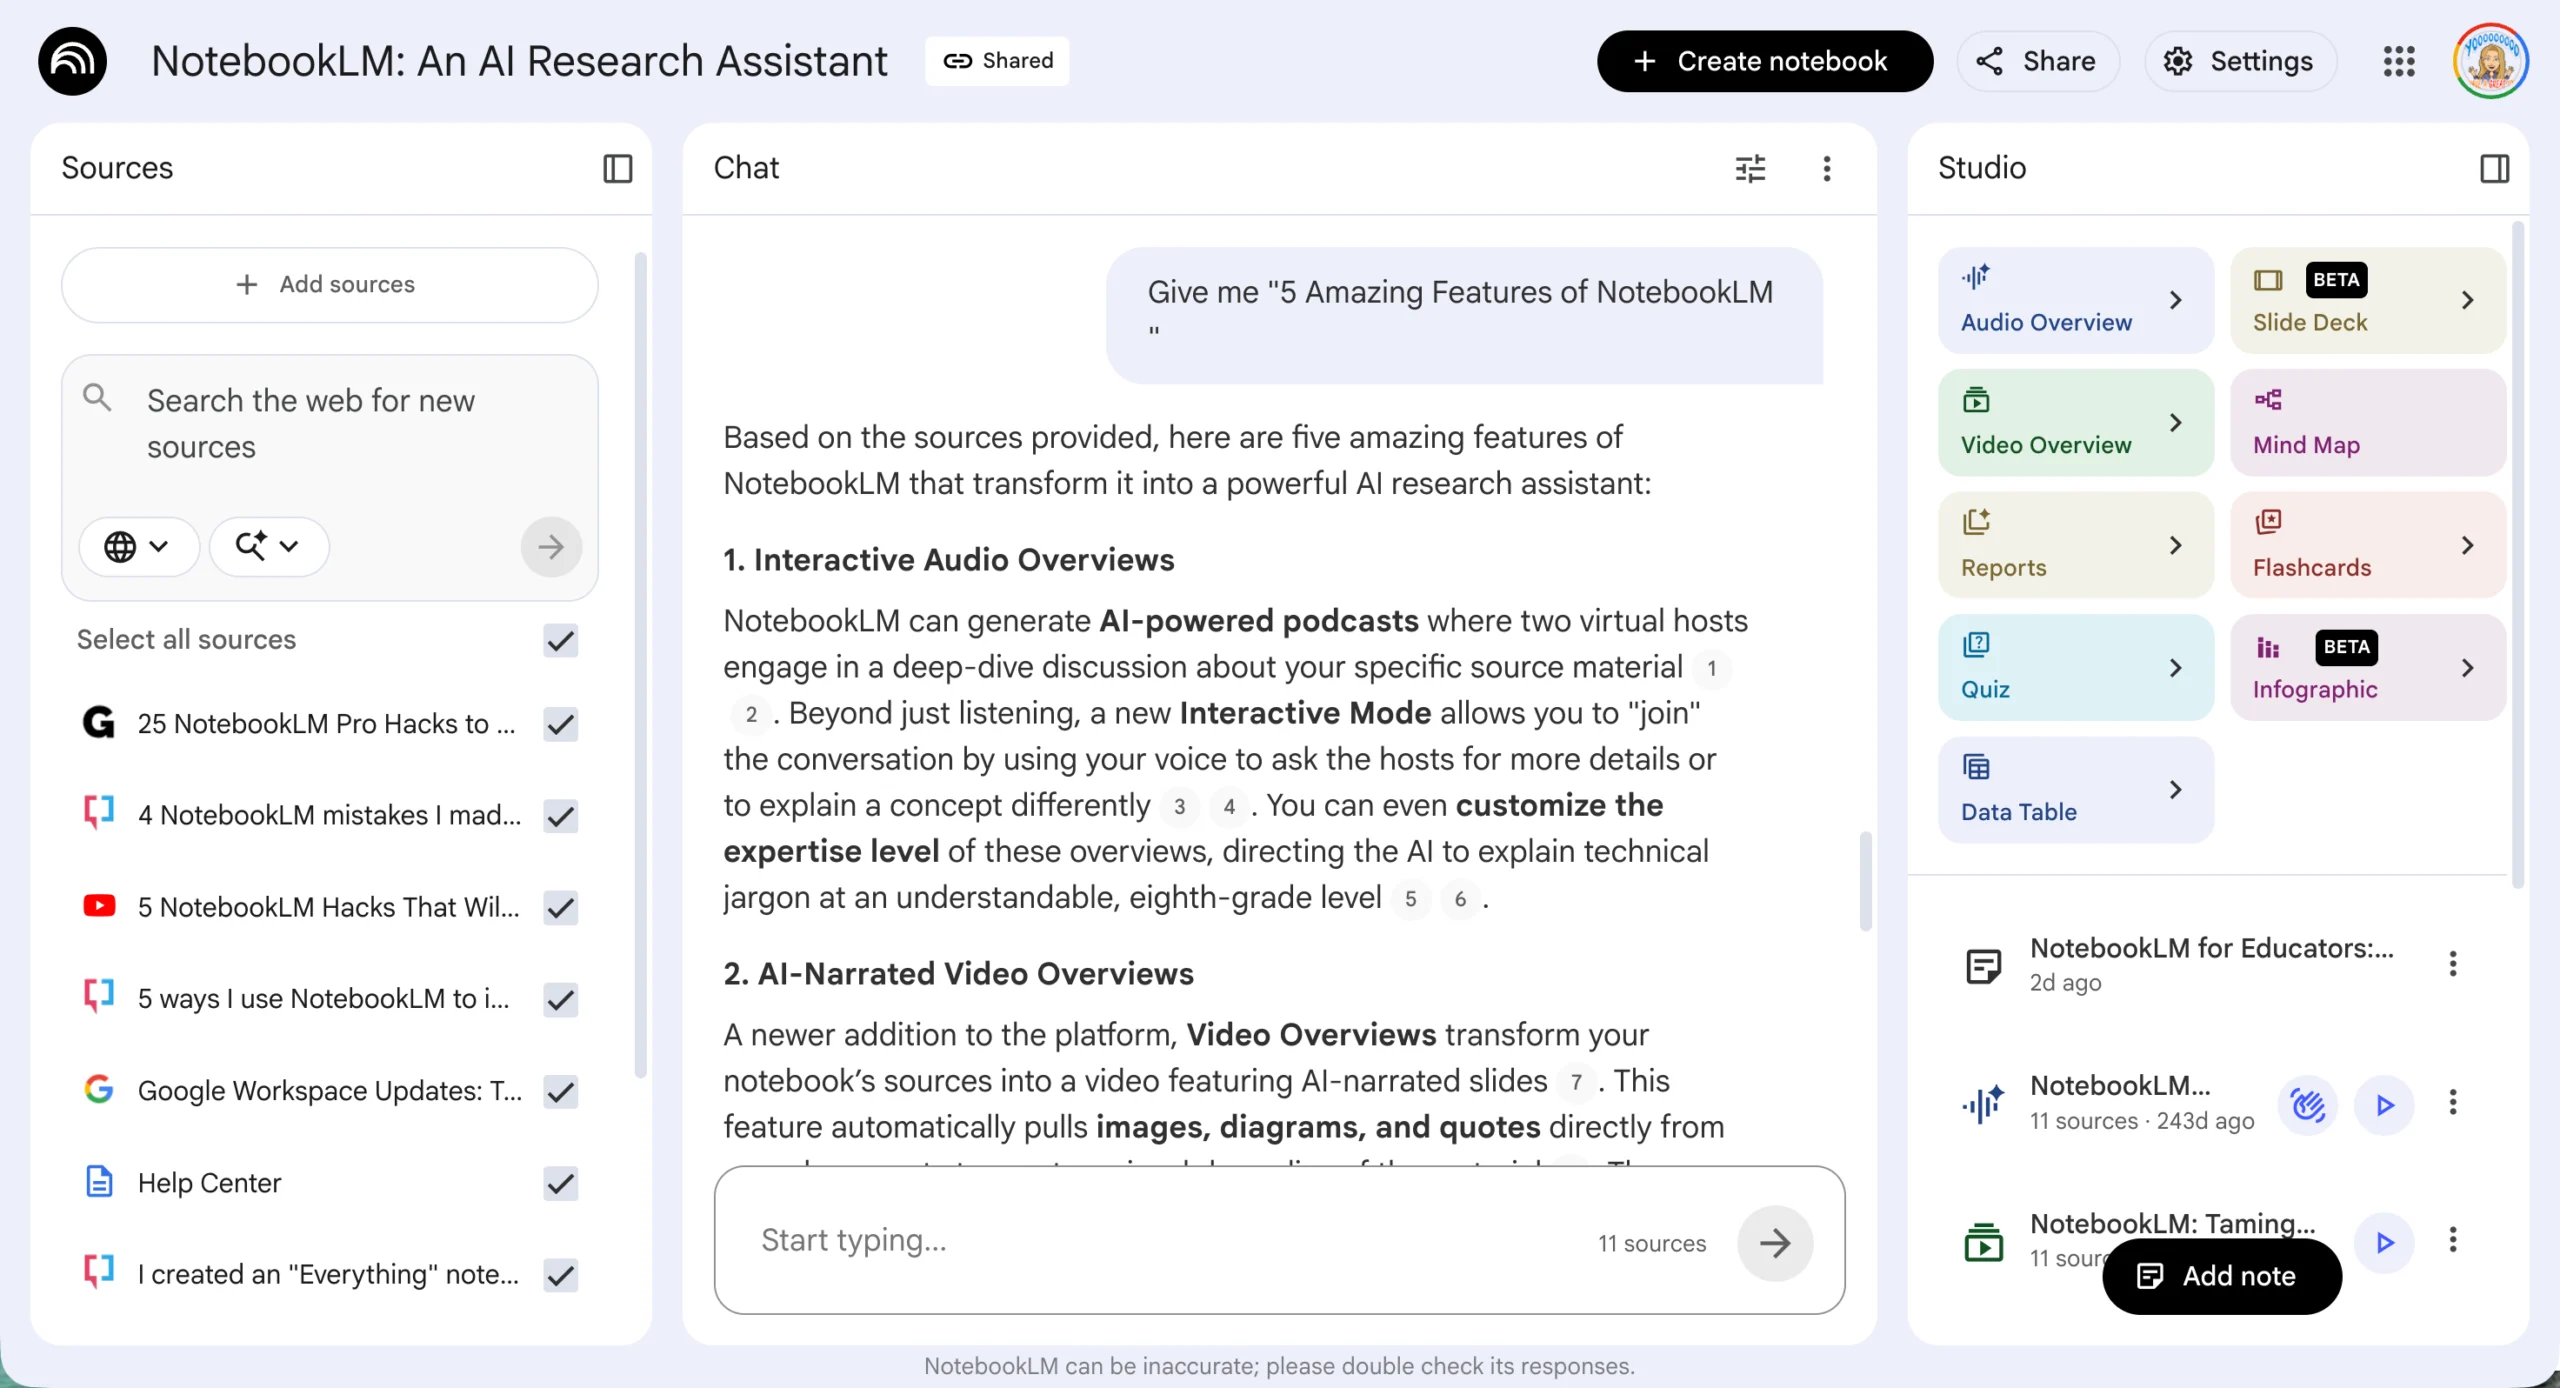Image resolution: width=2560 pixels, height=1388 pixels.
Task: Click the Add sources button
Action: pyautogui.click(x=329, y=285)
